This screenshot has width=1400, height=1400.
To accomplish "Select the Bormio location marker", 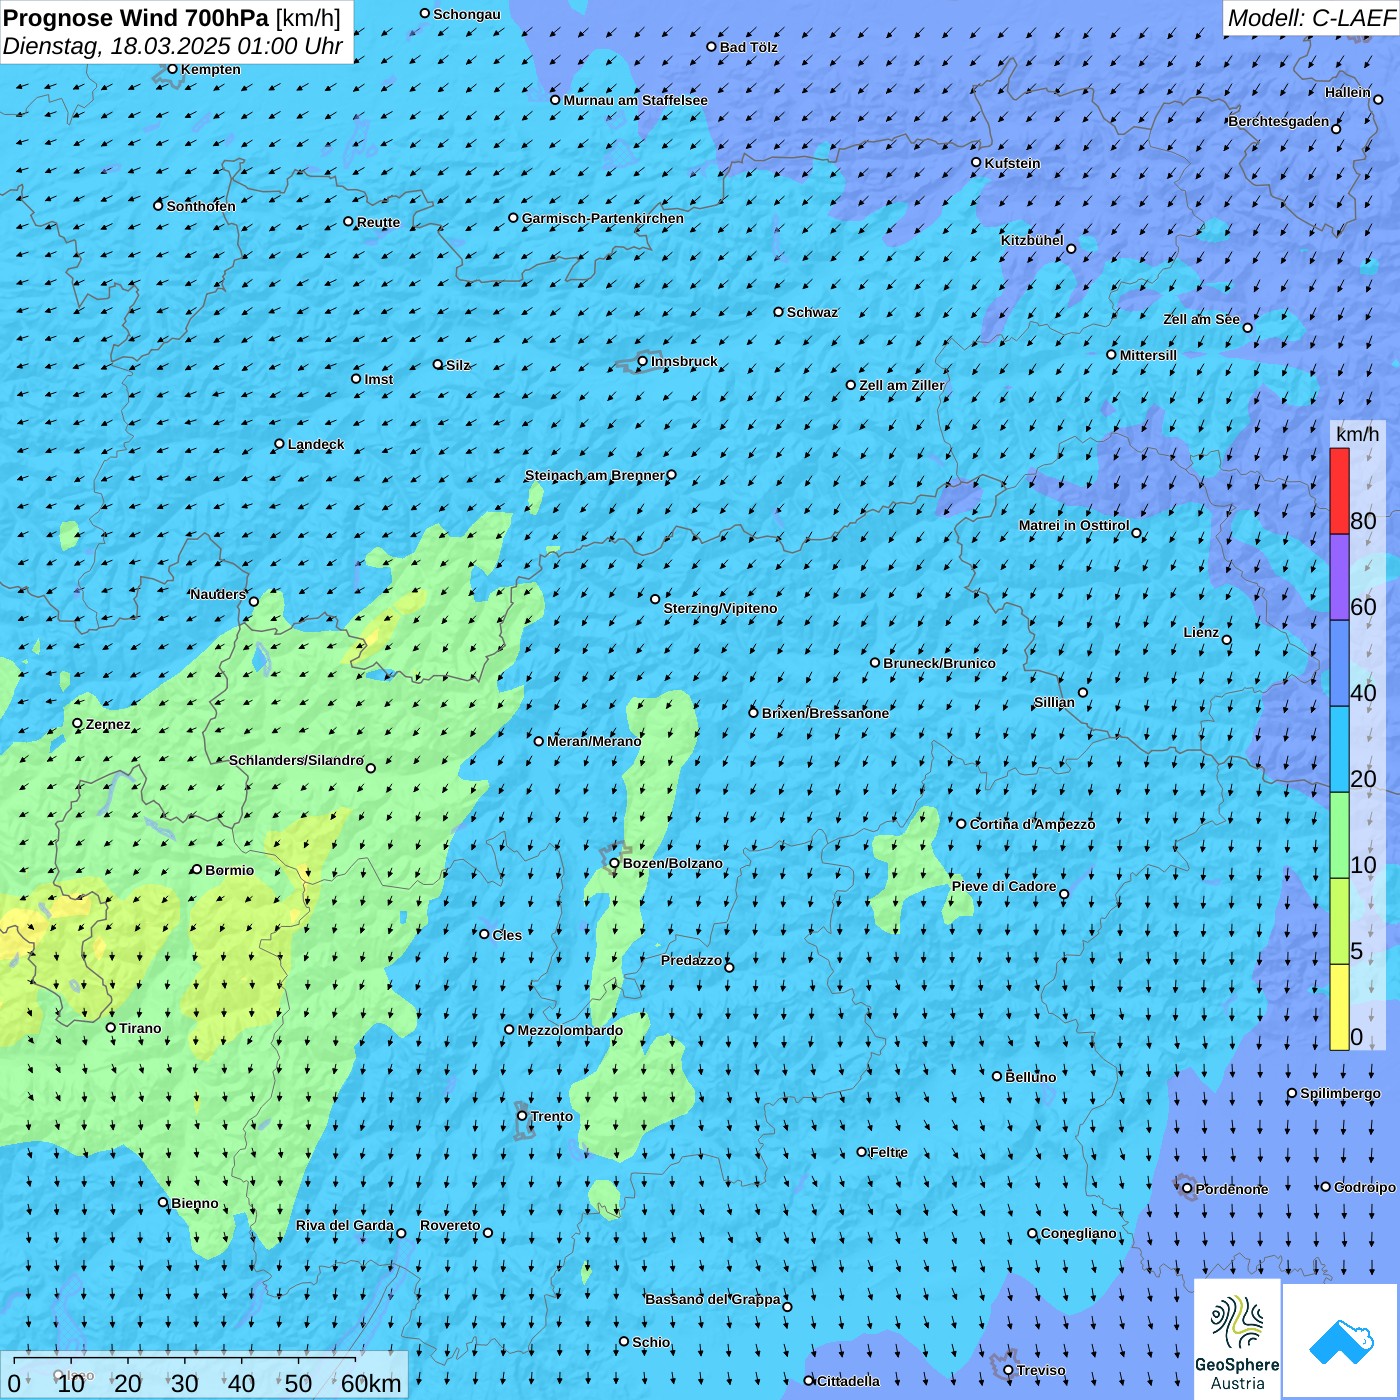I will 197,870.
